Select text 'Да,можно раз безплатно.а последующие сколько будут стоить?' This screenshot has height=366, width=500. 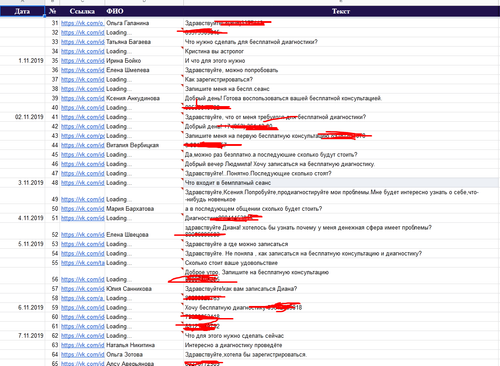271,155
